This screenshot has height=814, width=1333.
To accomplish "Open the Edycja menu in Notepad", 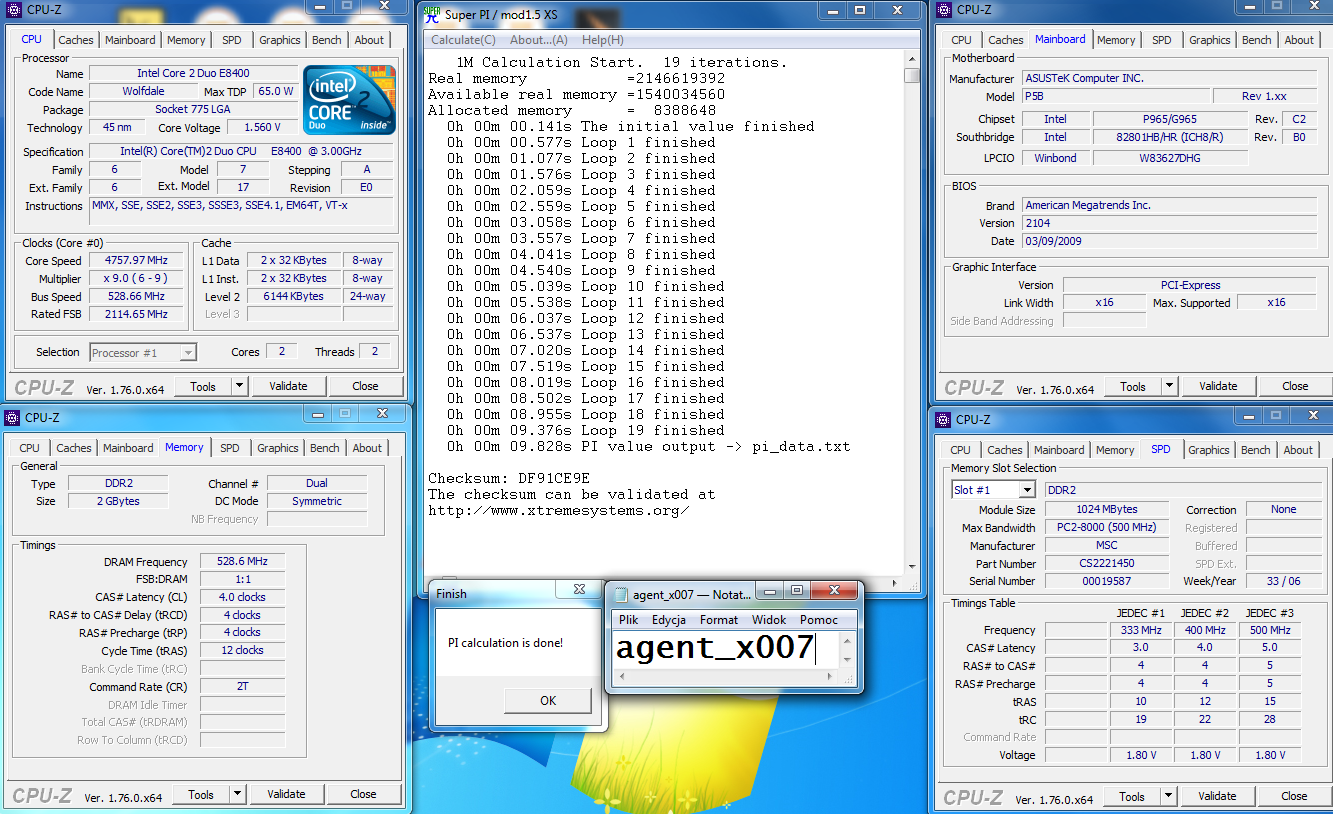I will point(669,619).
